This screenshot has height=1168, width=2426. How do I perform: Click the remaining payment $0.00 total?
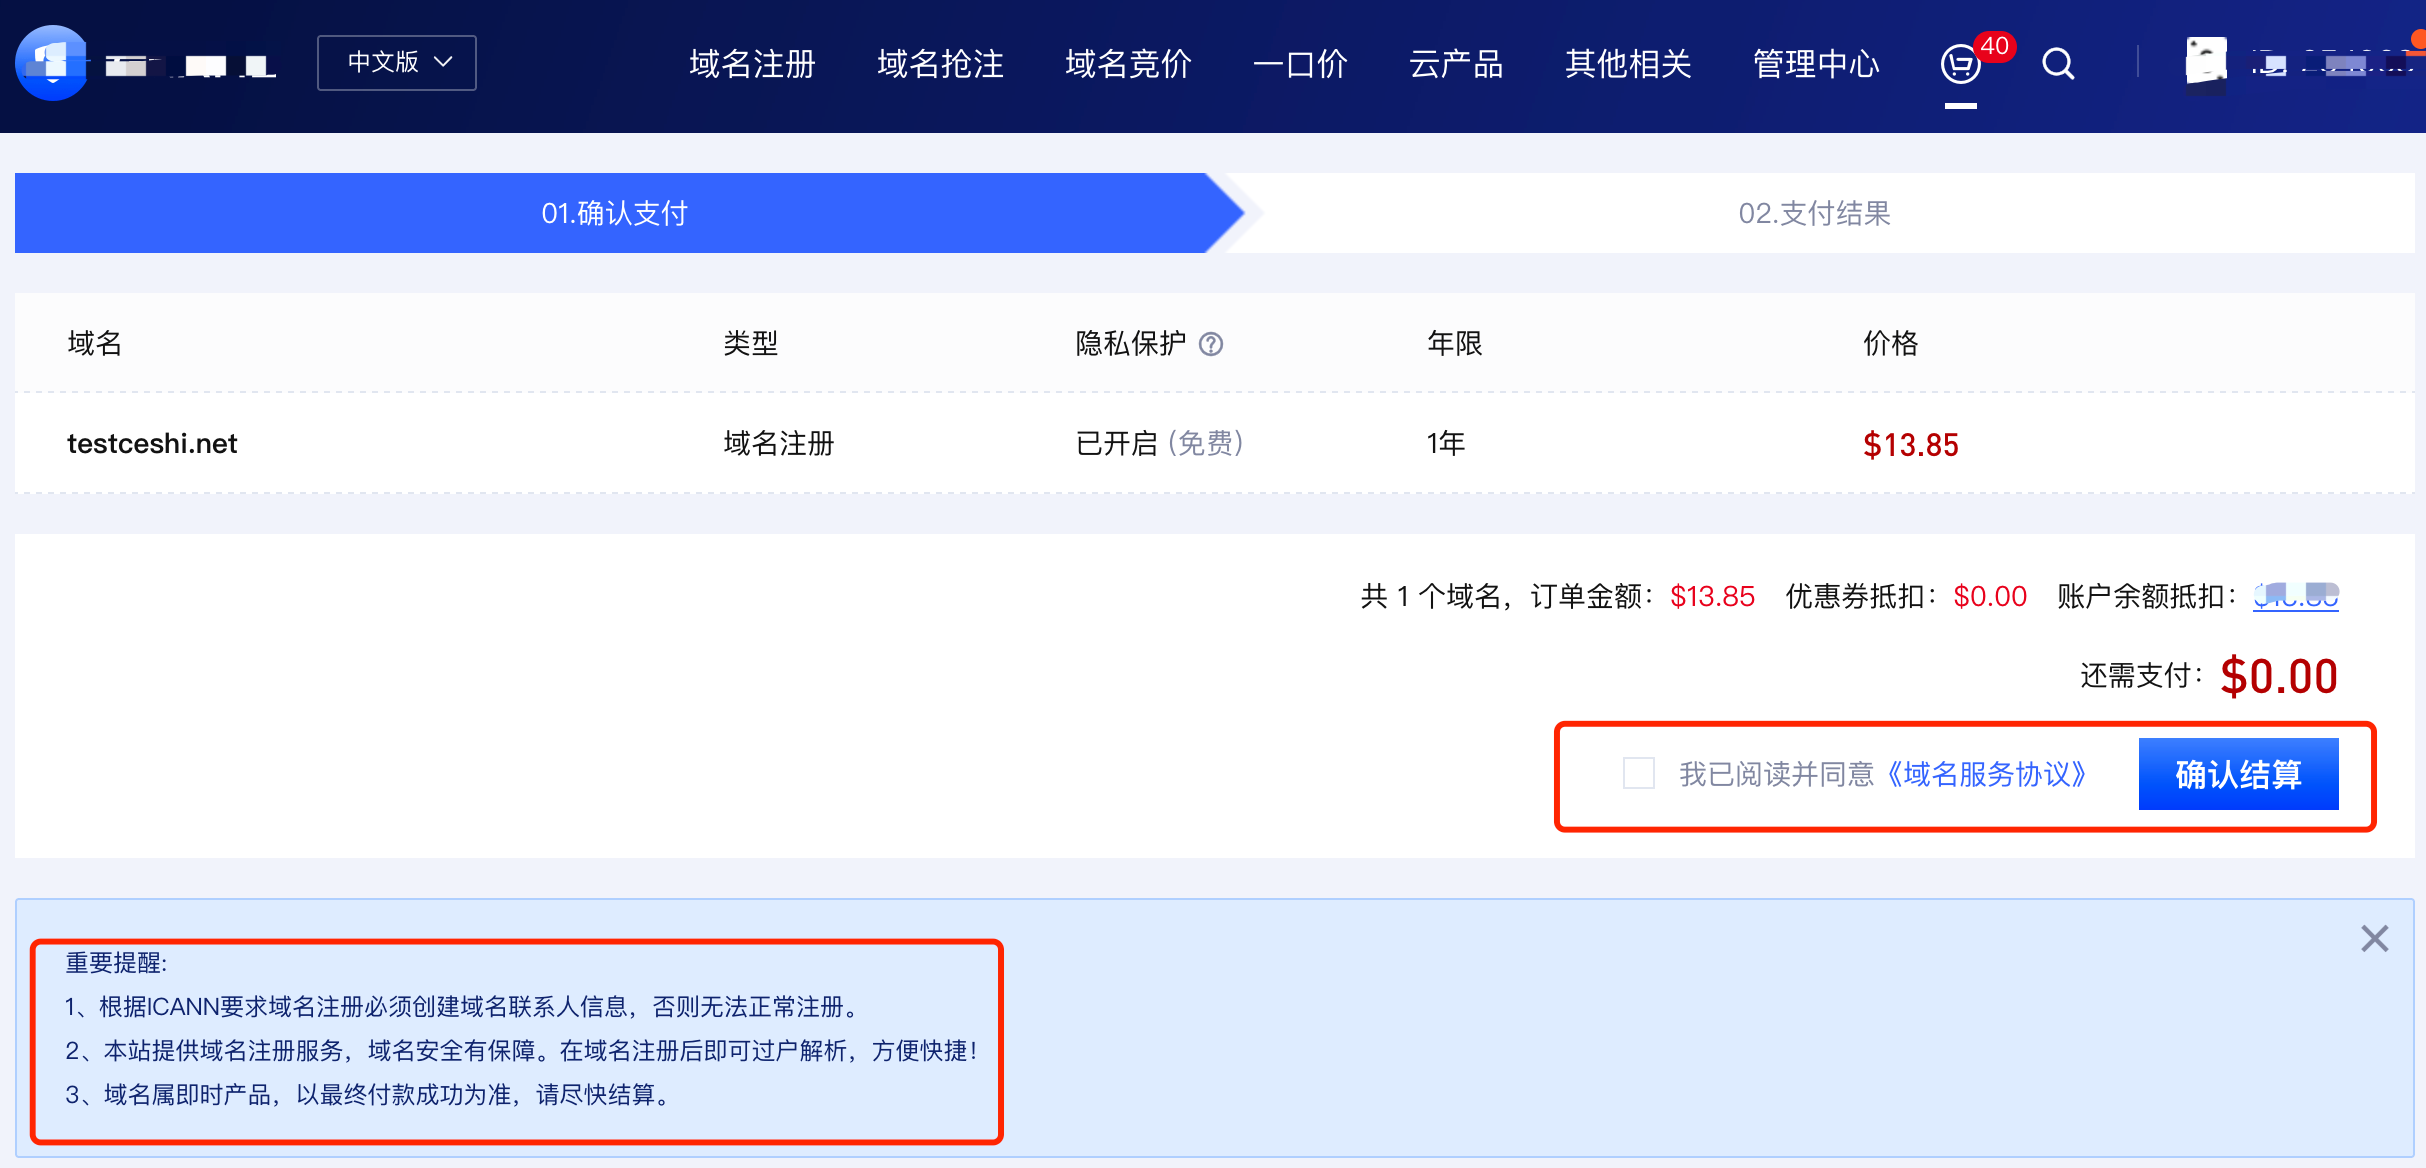[x=2278, y=676]
